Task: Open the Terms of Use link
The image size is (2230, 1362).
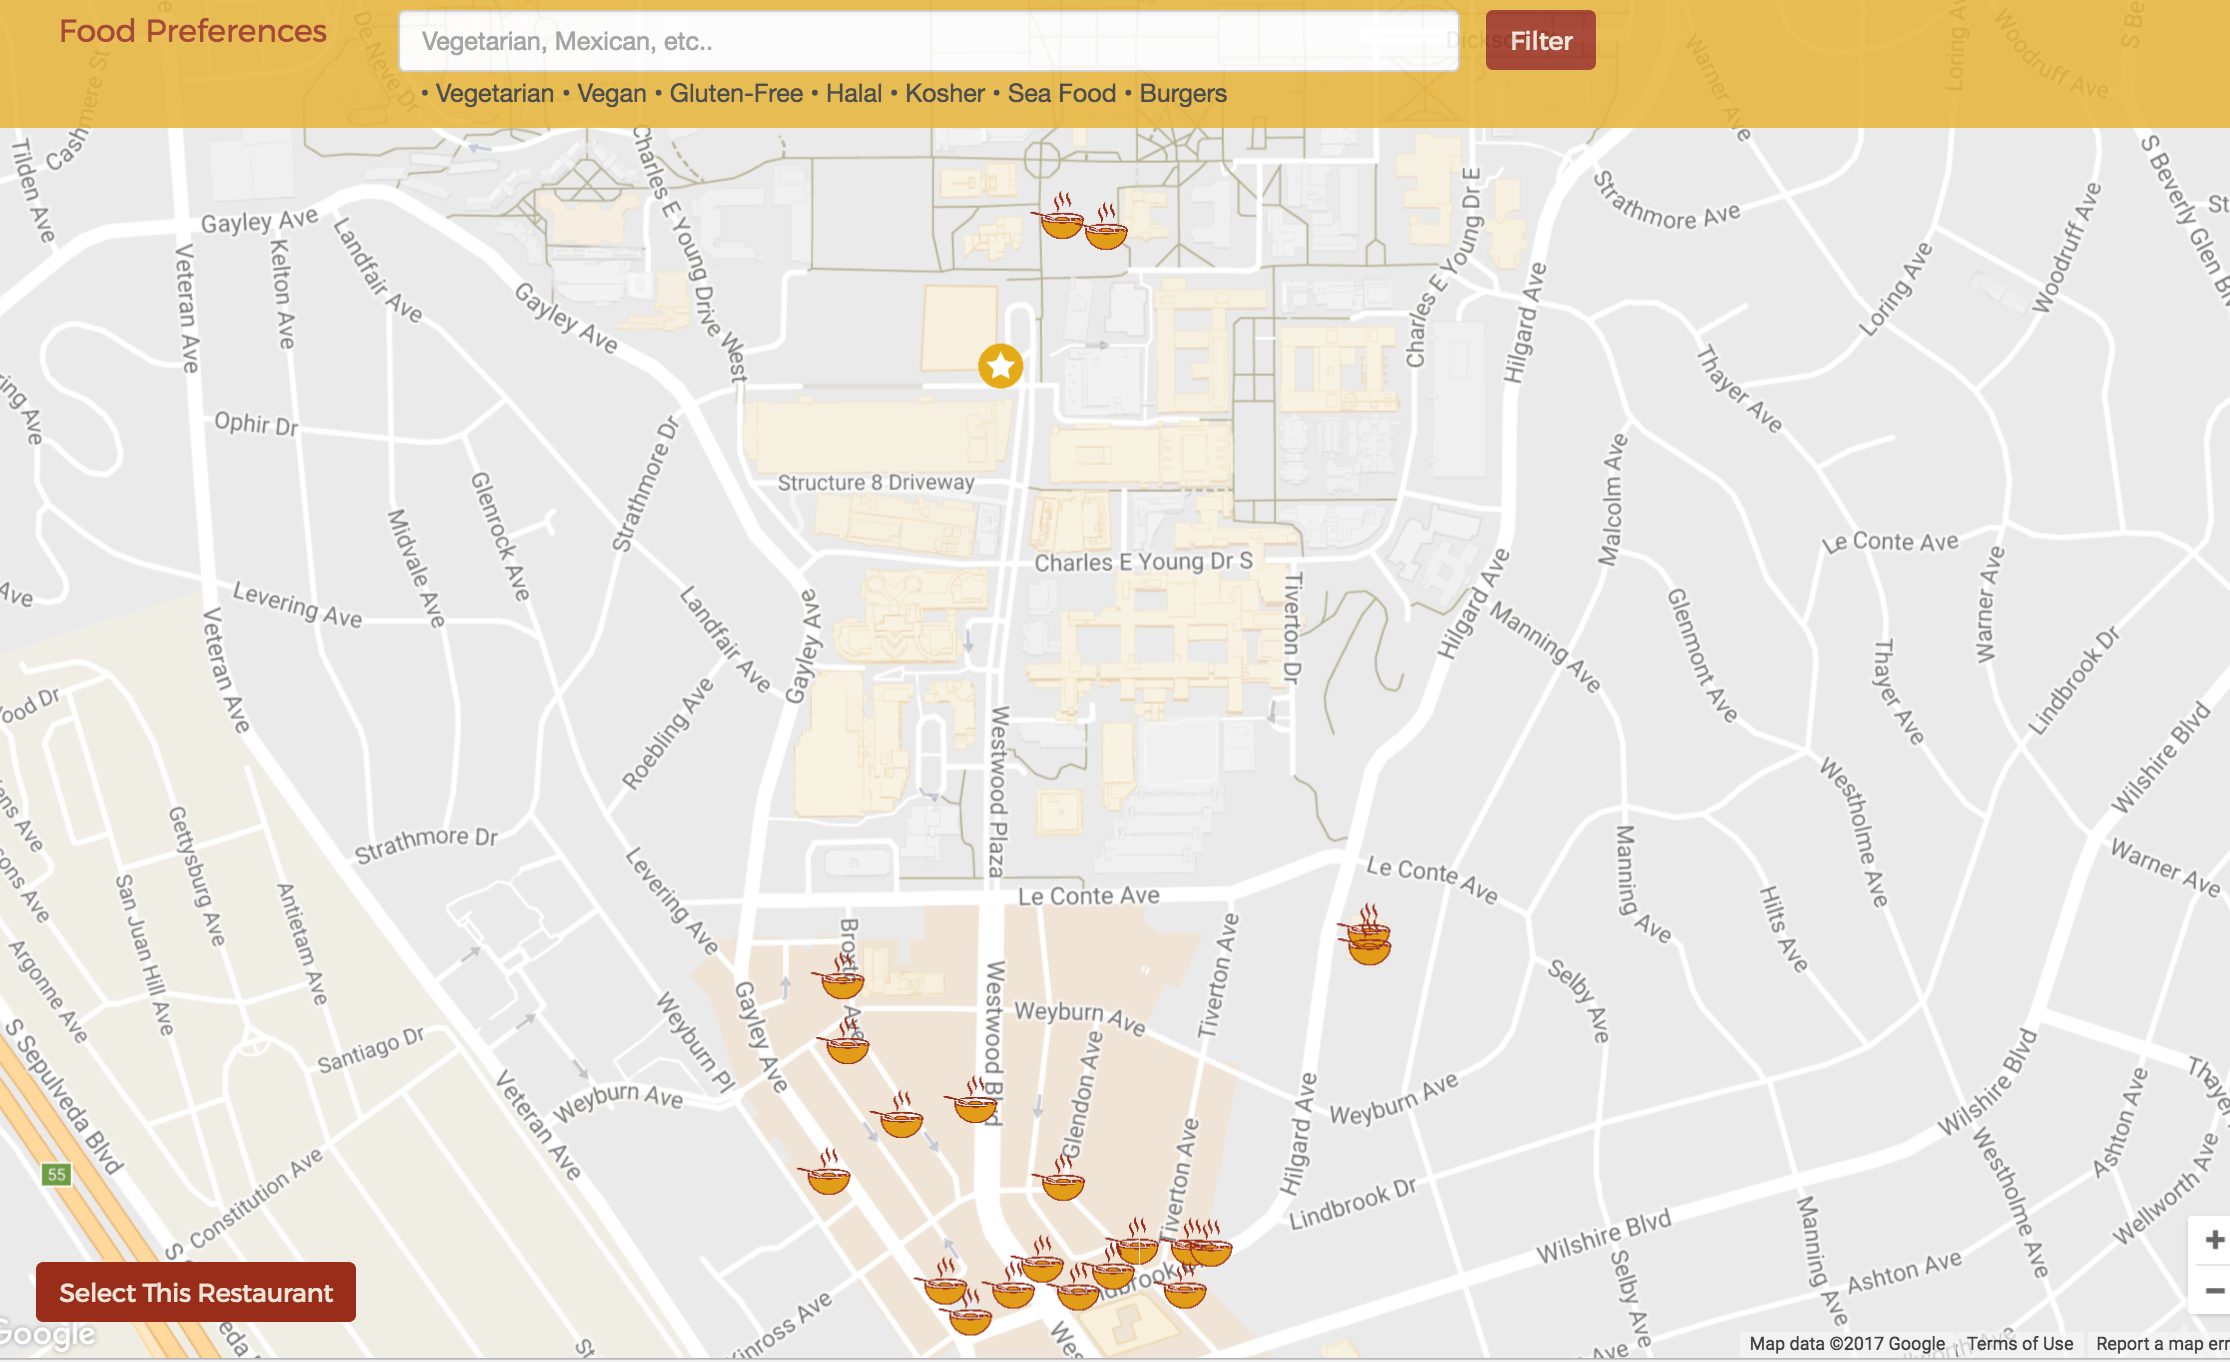Action: (2019, 1343)
